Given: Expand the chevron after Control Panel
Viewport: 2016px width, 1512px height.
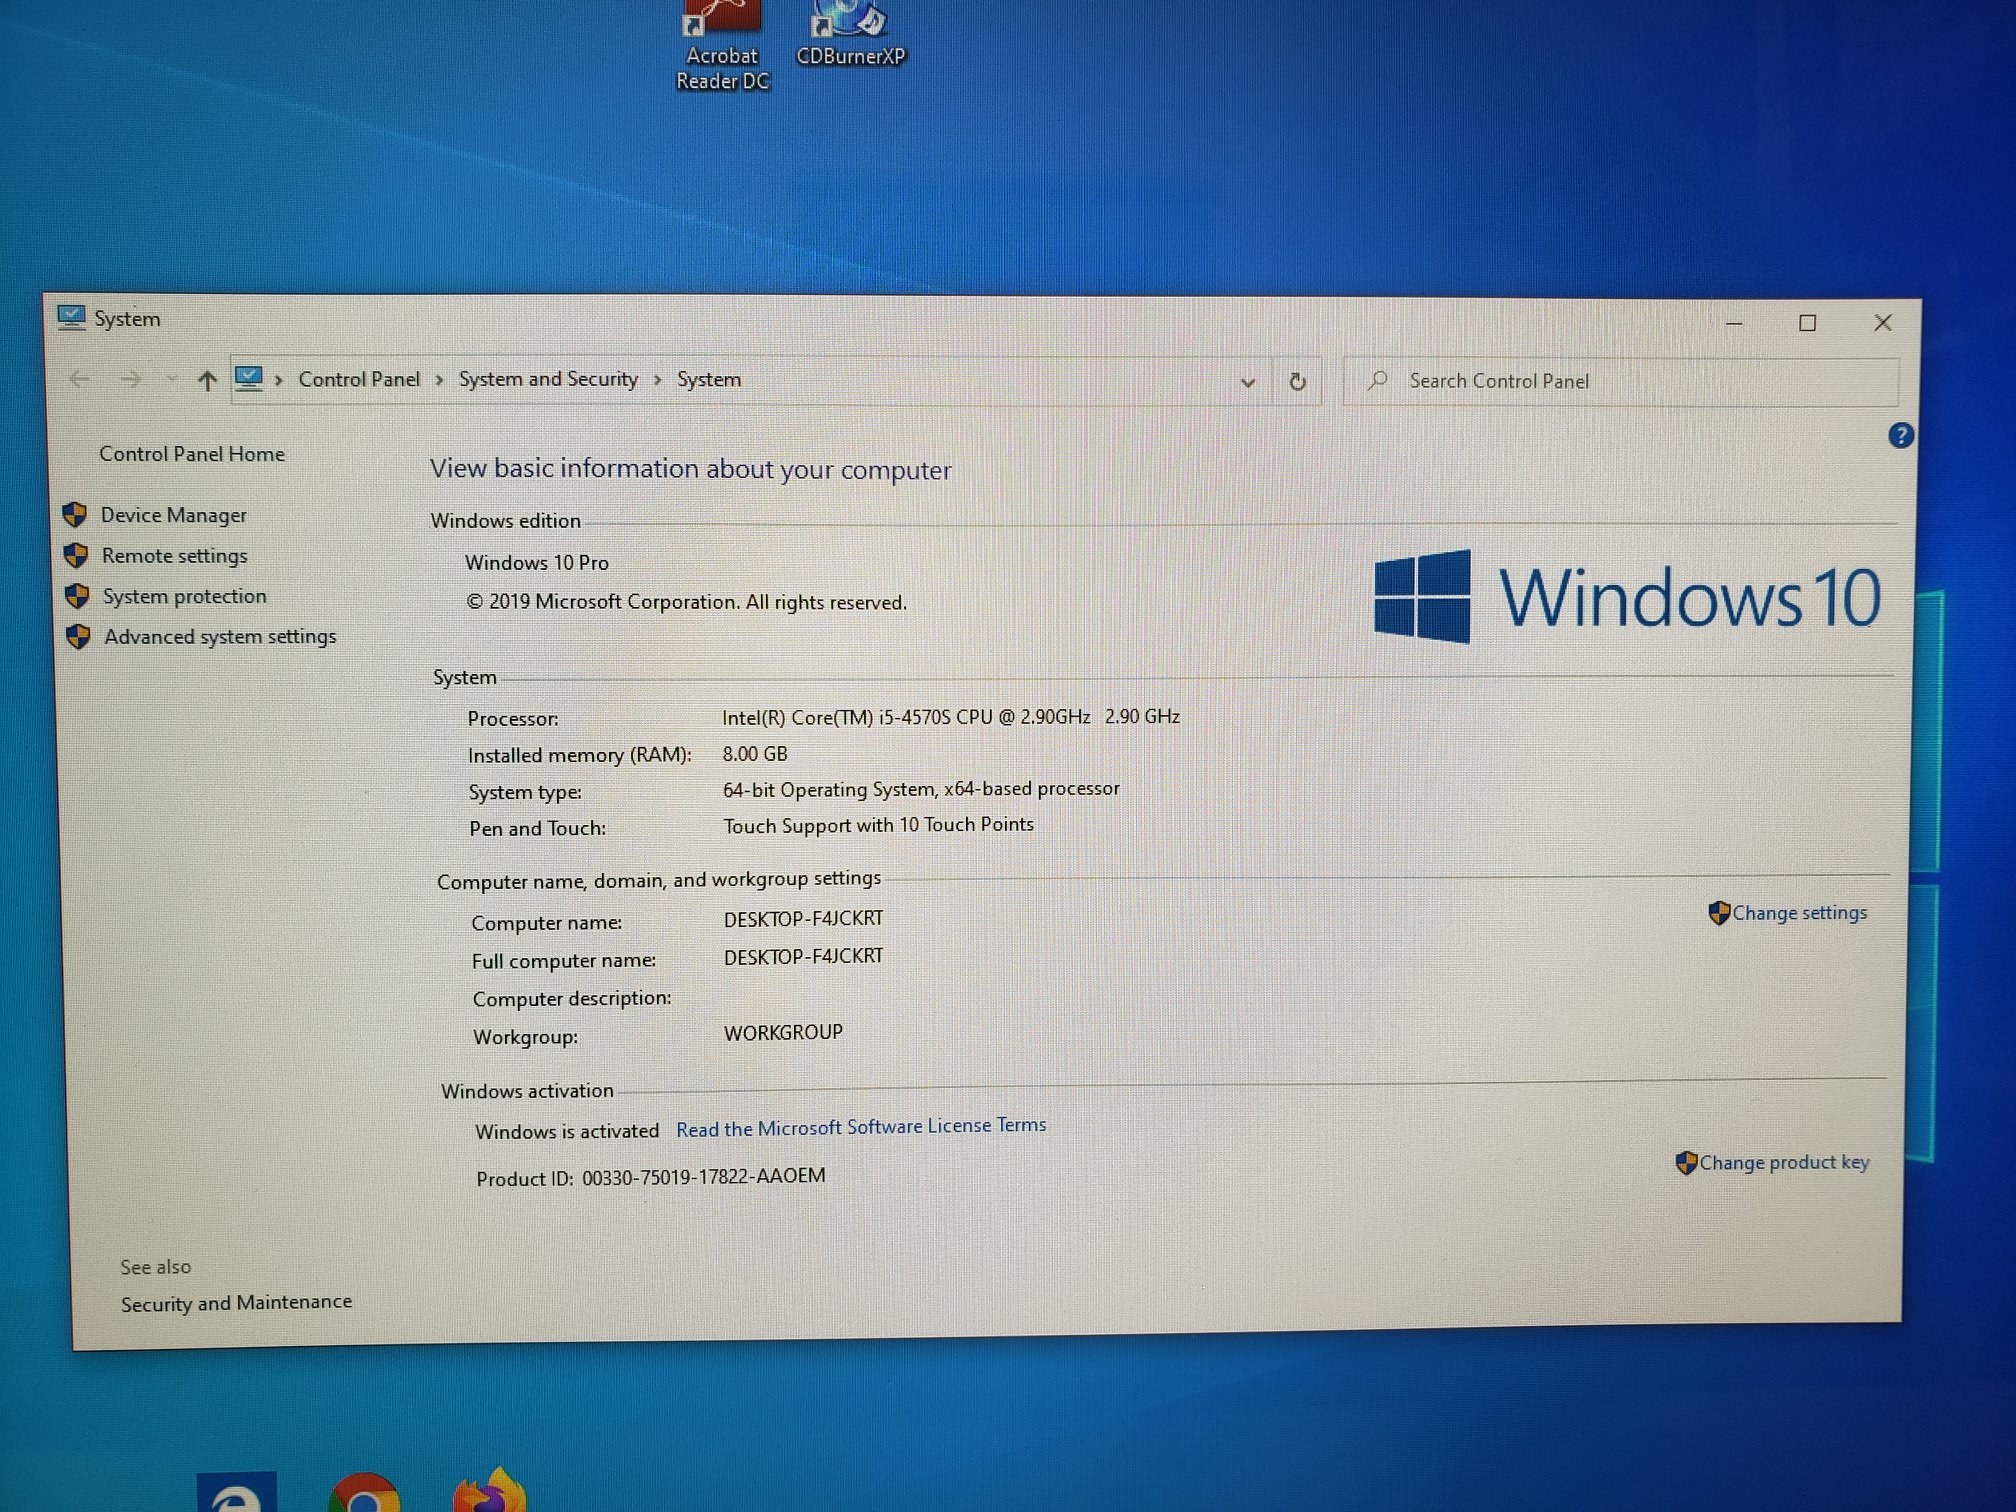Looking at the screenshot, I should click(439, 380).
